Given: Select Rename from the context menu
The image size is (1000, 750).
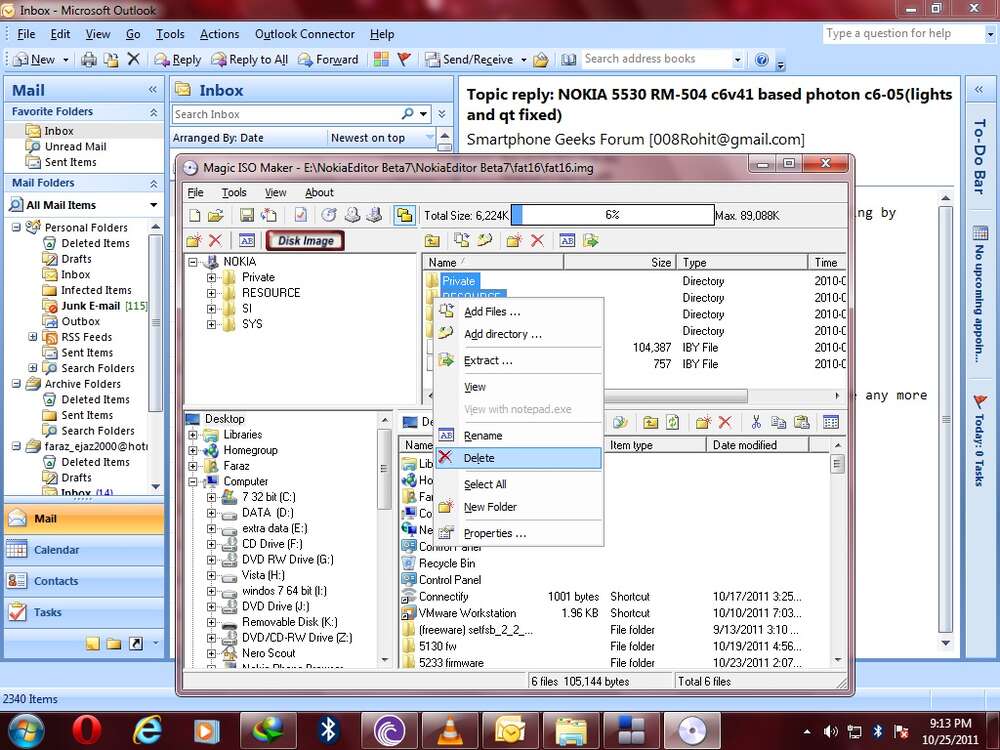Looking at the screenshot, I should pos(518,436).
